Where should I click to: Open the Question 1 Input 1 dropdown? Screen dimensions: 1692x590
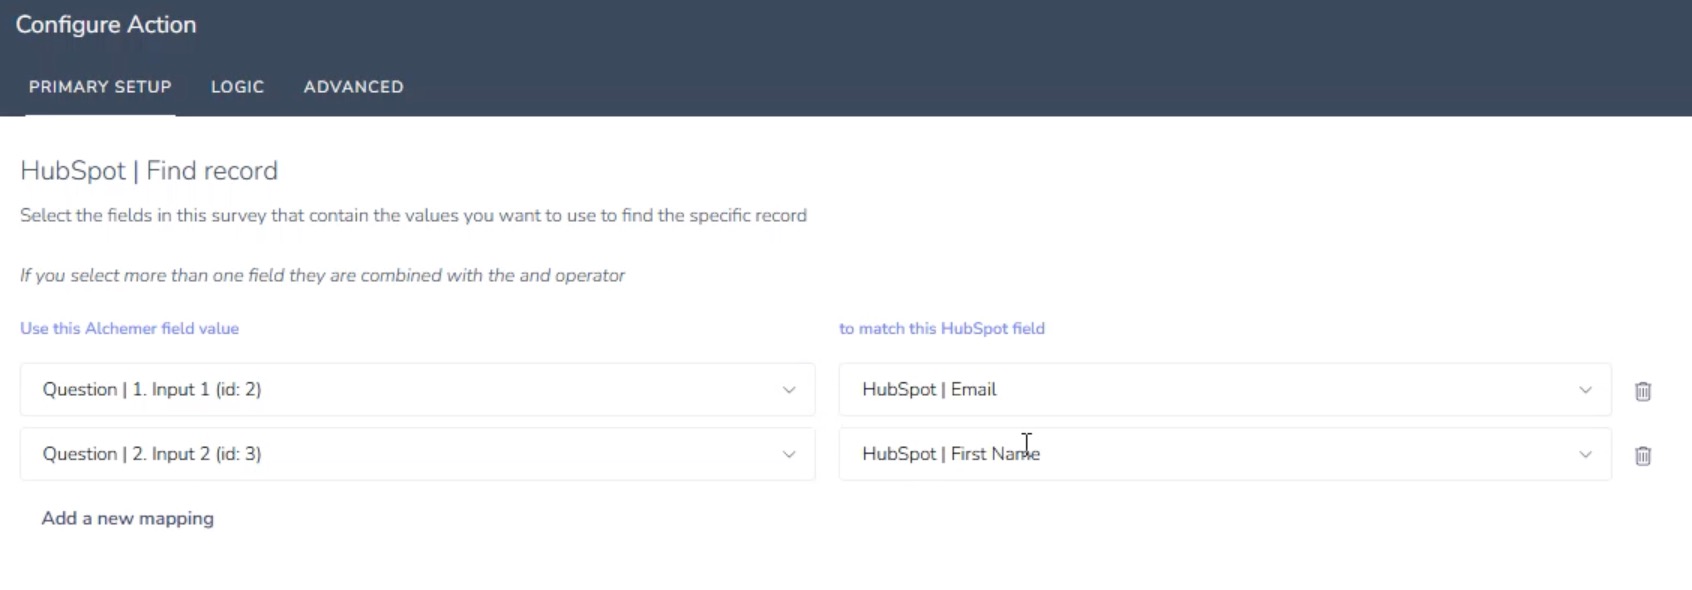pos(400,390)
